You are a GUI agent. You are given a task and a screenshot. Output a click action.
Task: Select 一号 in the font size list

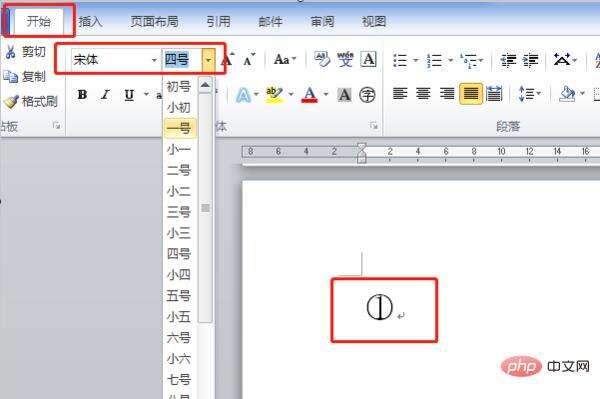click(179, 128)
